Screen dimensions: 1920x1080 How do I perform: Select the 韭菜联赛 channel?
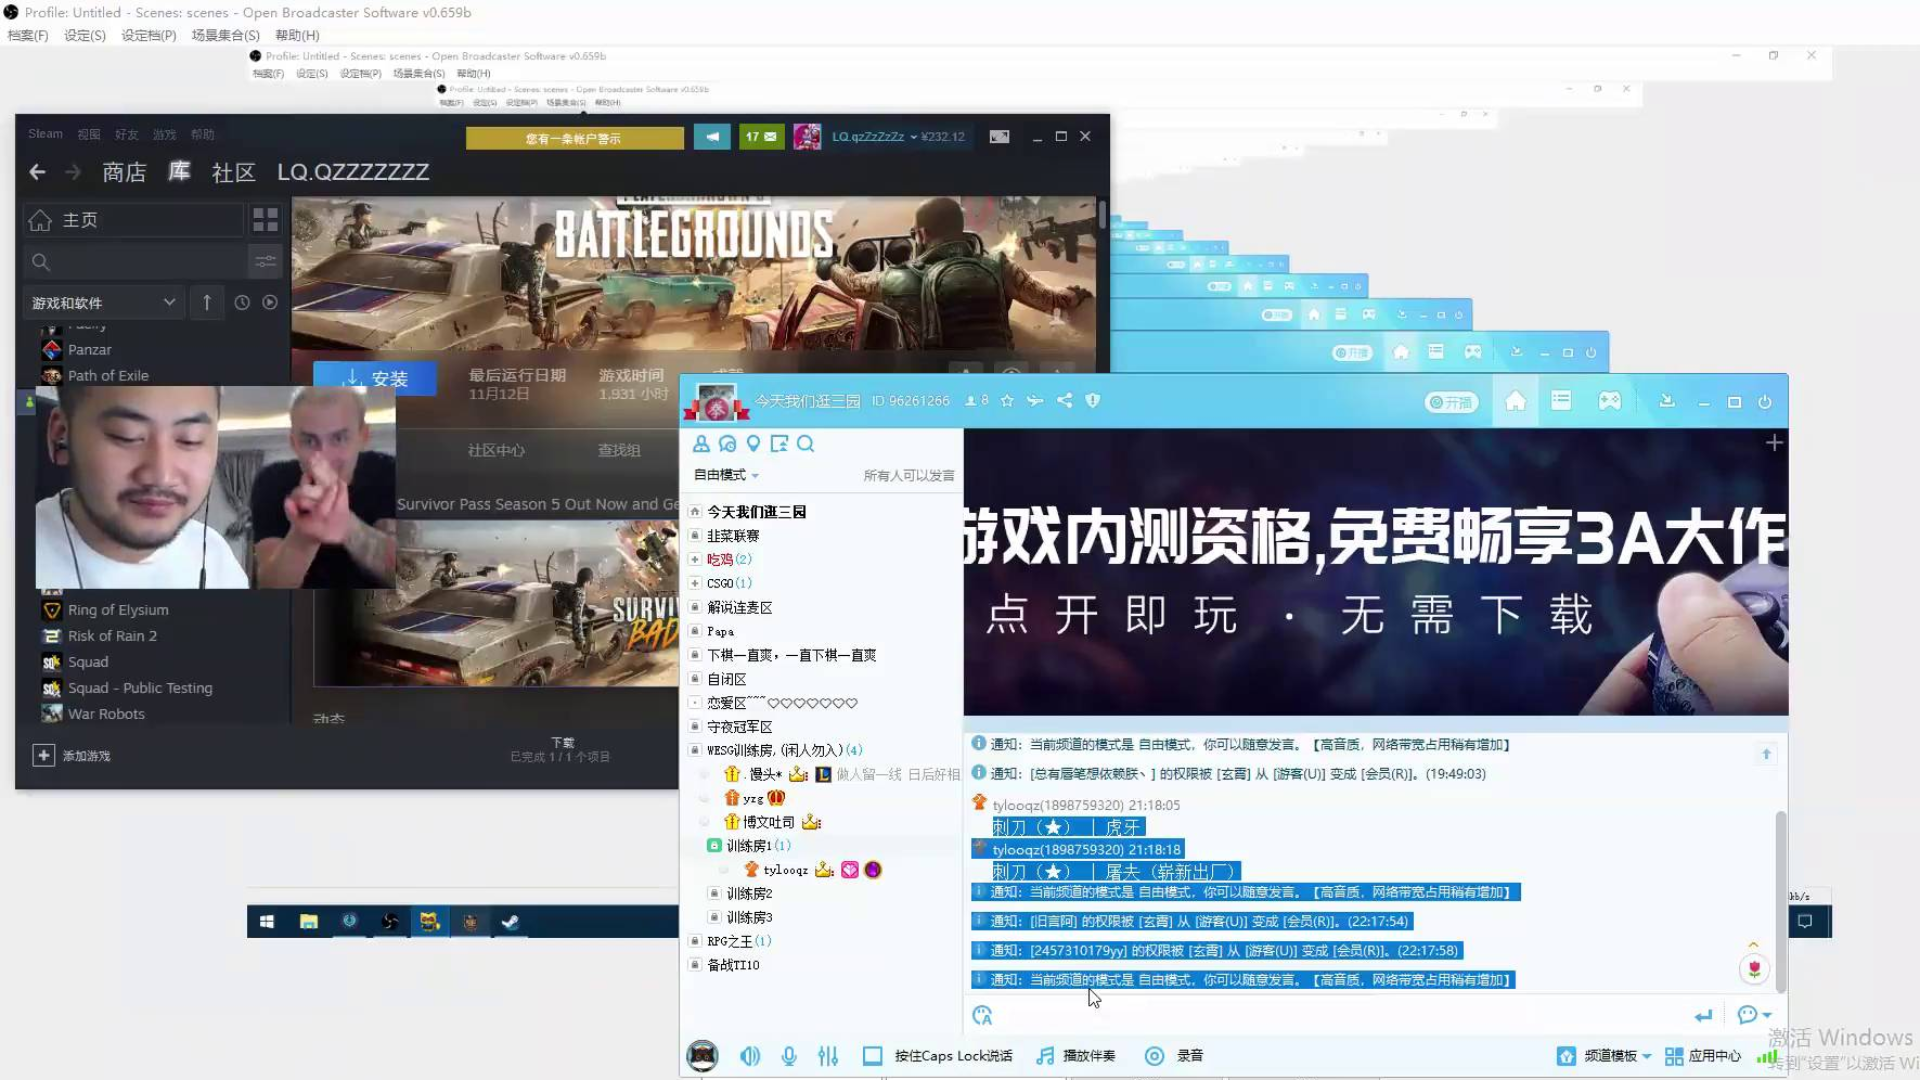(733, 536)
